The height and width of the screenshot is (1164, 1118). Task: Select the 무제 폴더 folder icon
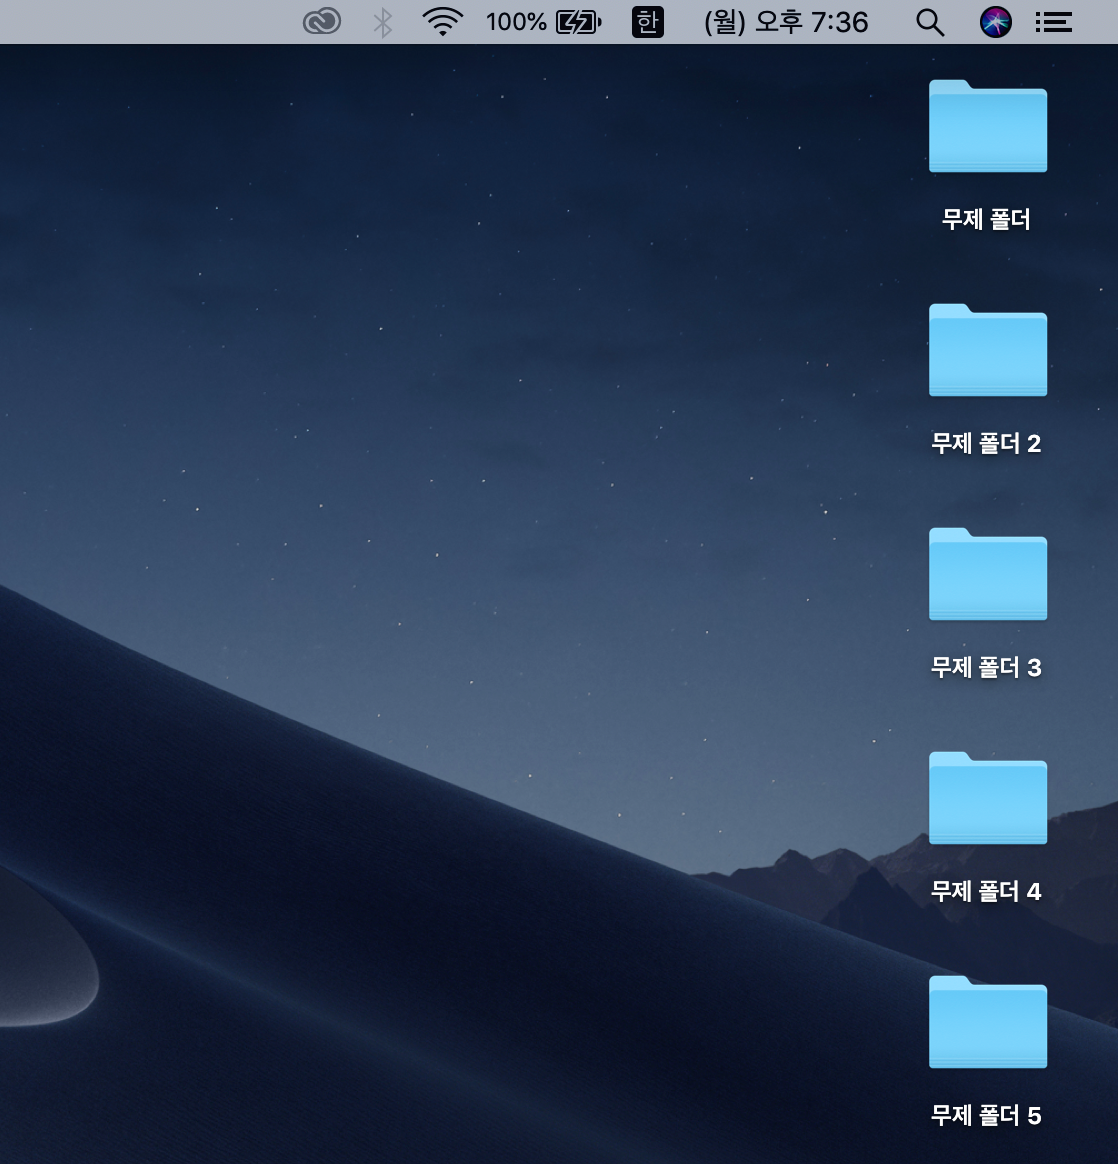(988, 125)
